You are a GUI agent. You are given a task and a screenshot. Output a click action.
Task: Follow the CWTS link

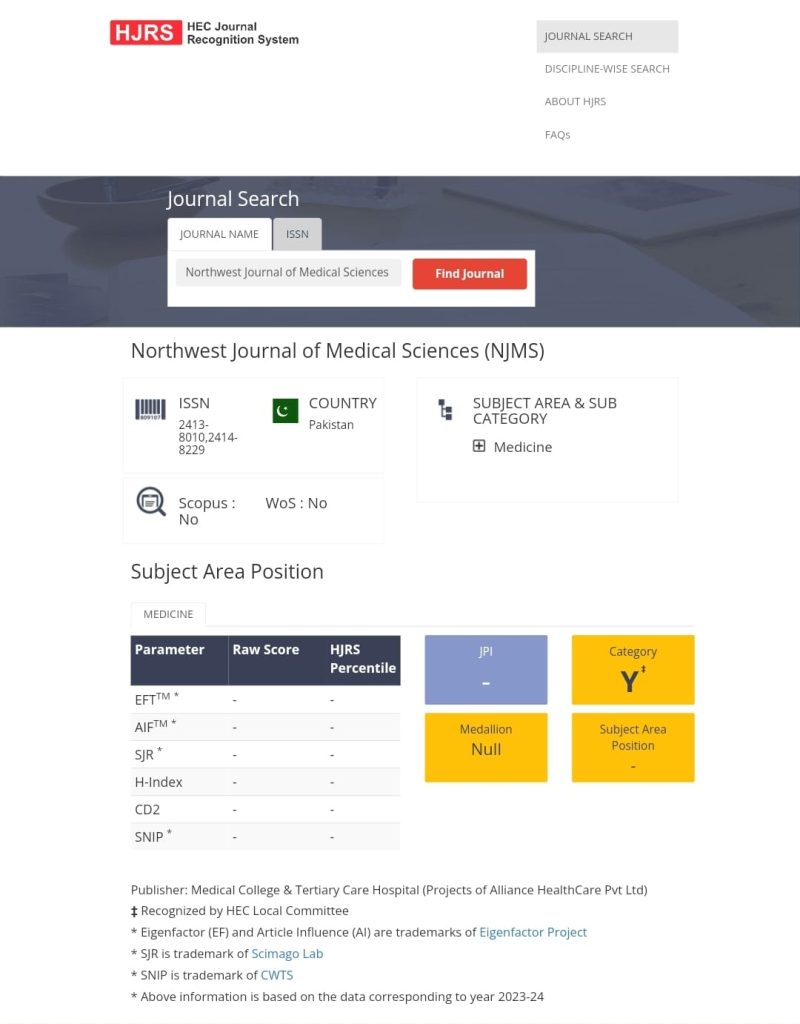click(276, 975)
